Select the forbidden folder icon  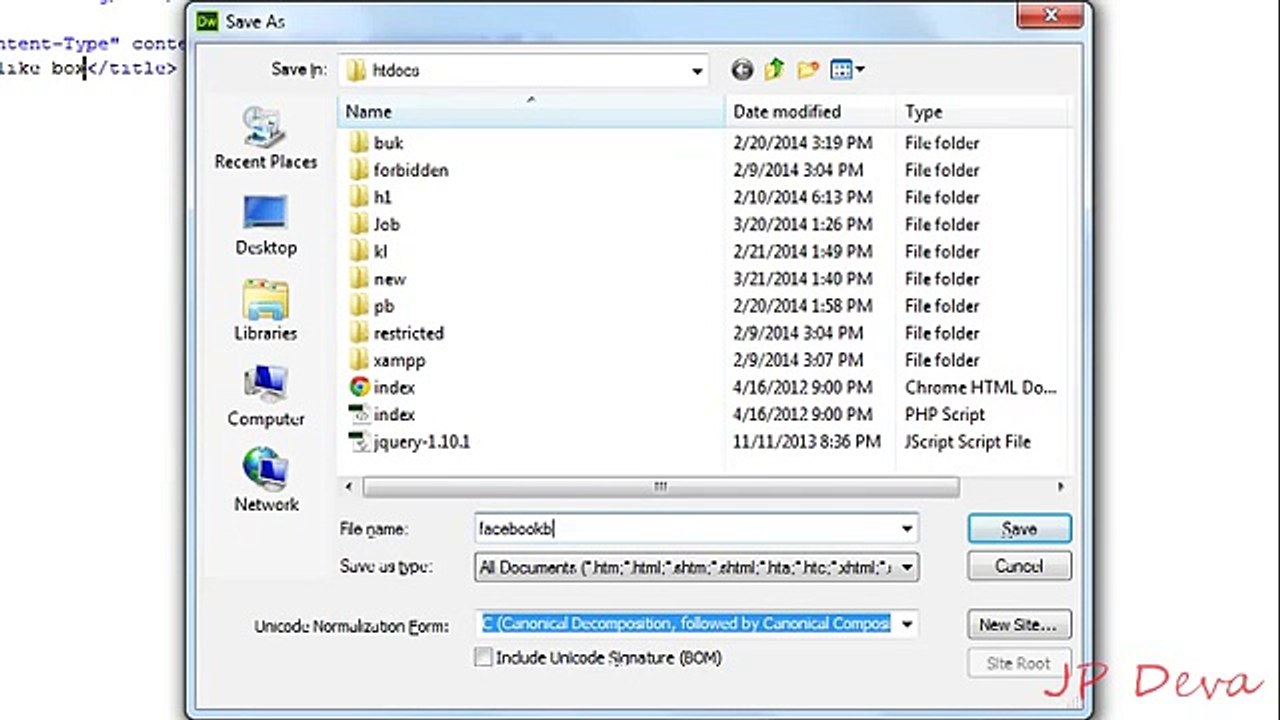point(359,170)
